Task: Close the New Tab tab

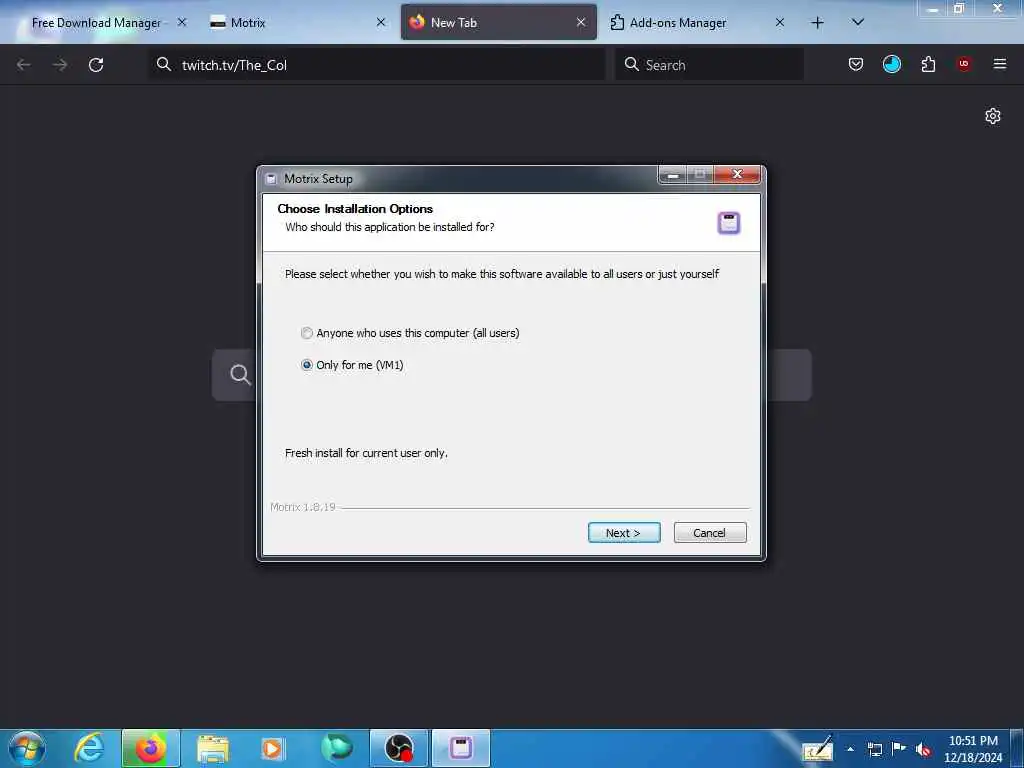Action: tap(581, 23)
